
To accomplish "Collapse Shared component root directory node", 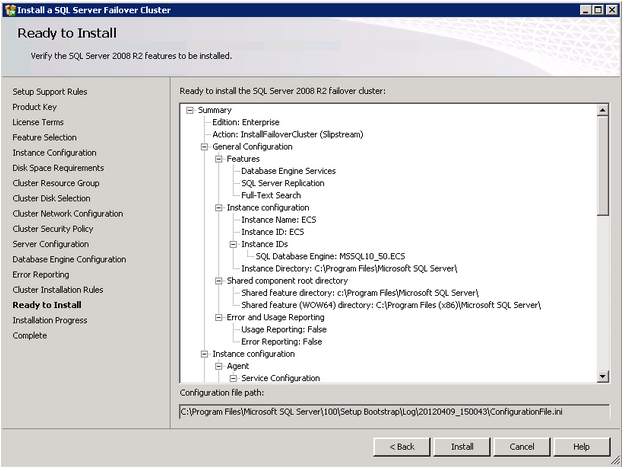I will pos(219,281).
